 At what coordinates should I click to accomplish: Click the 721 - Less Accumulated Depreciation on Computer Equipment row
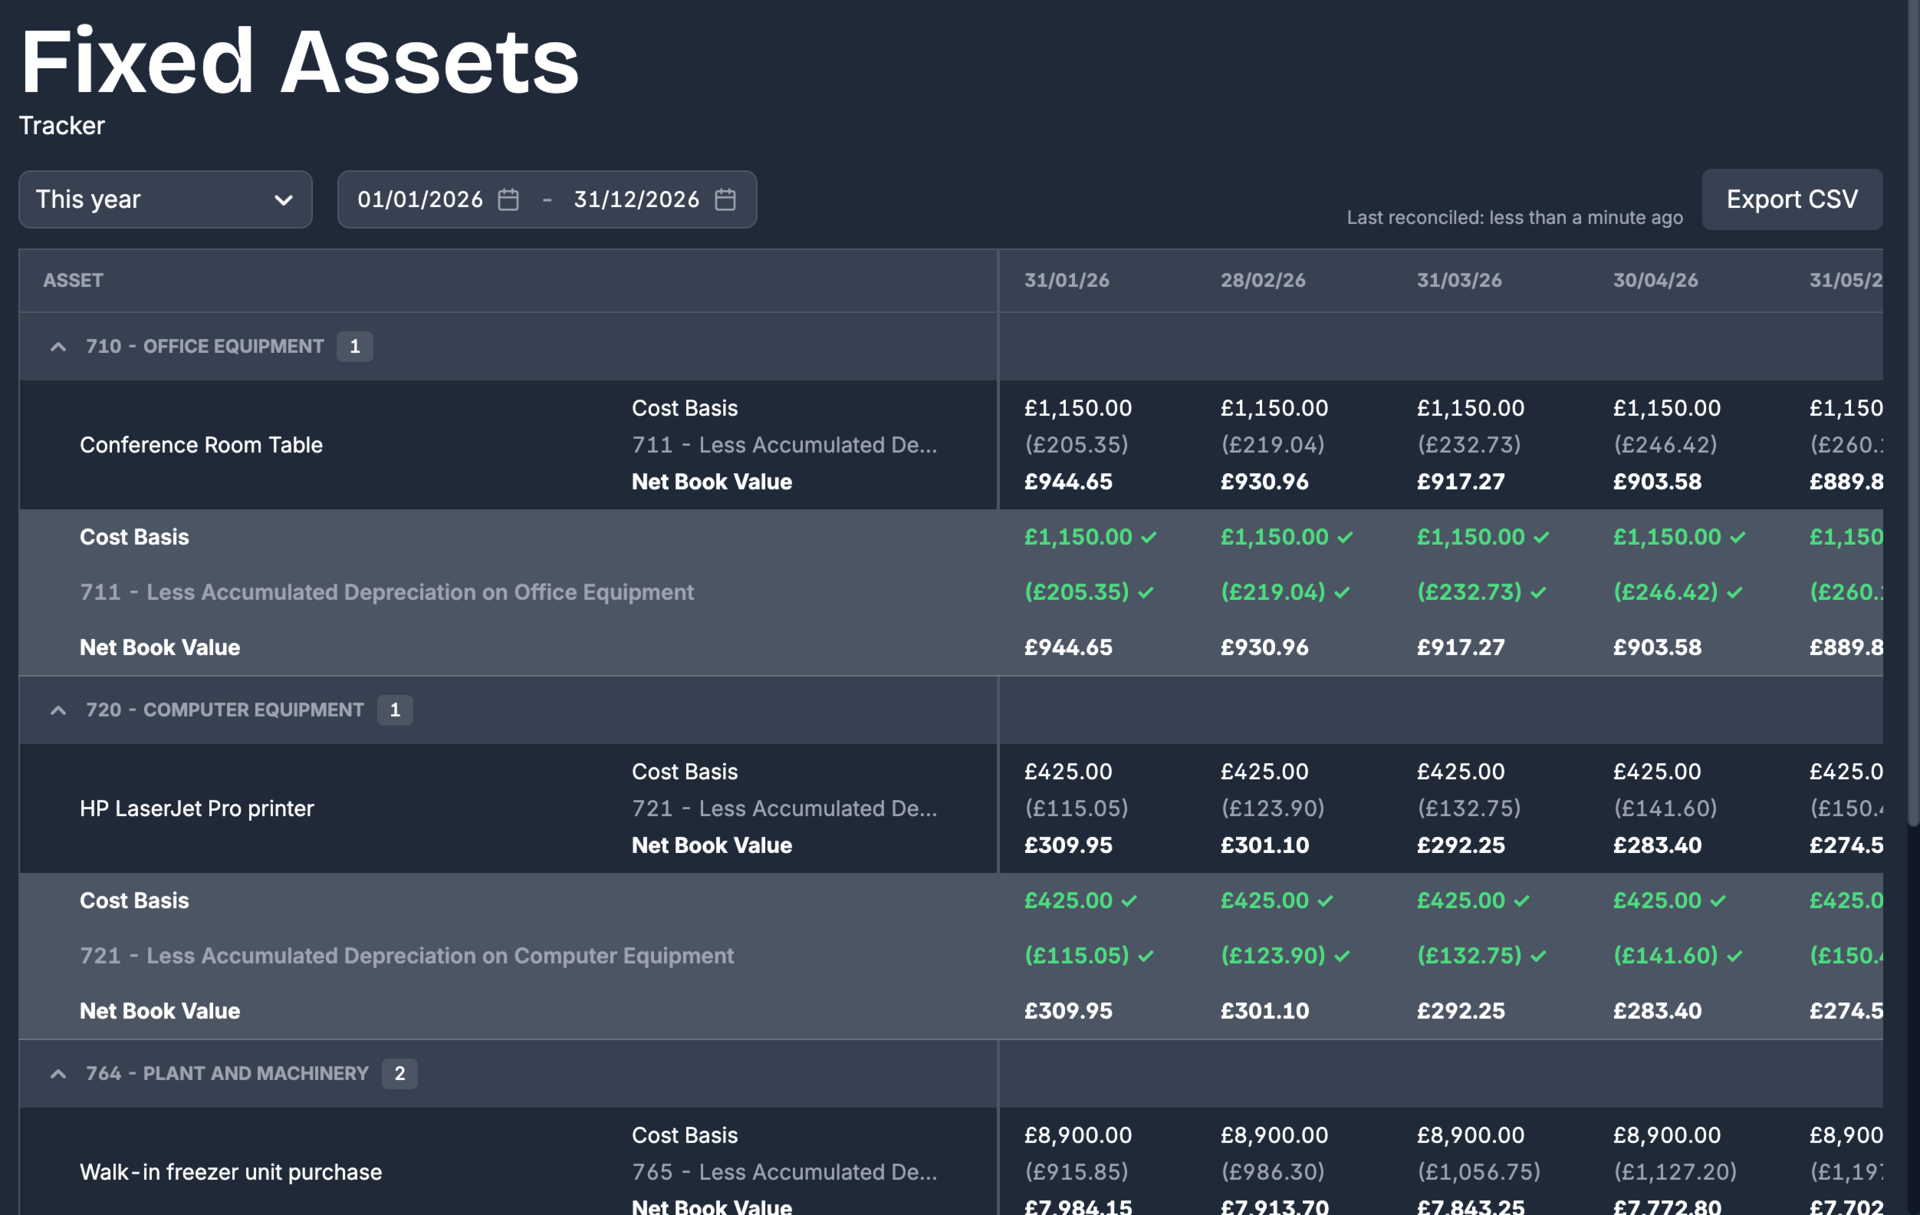pyautogui.click(x=951, y=956)
